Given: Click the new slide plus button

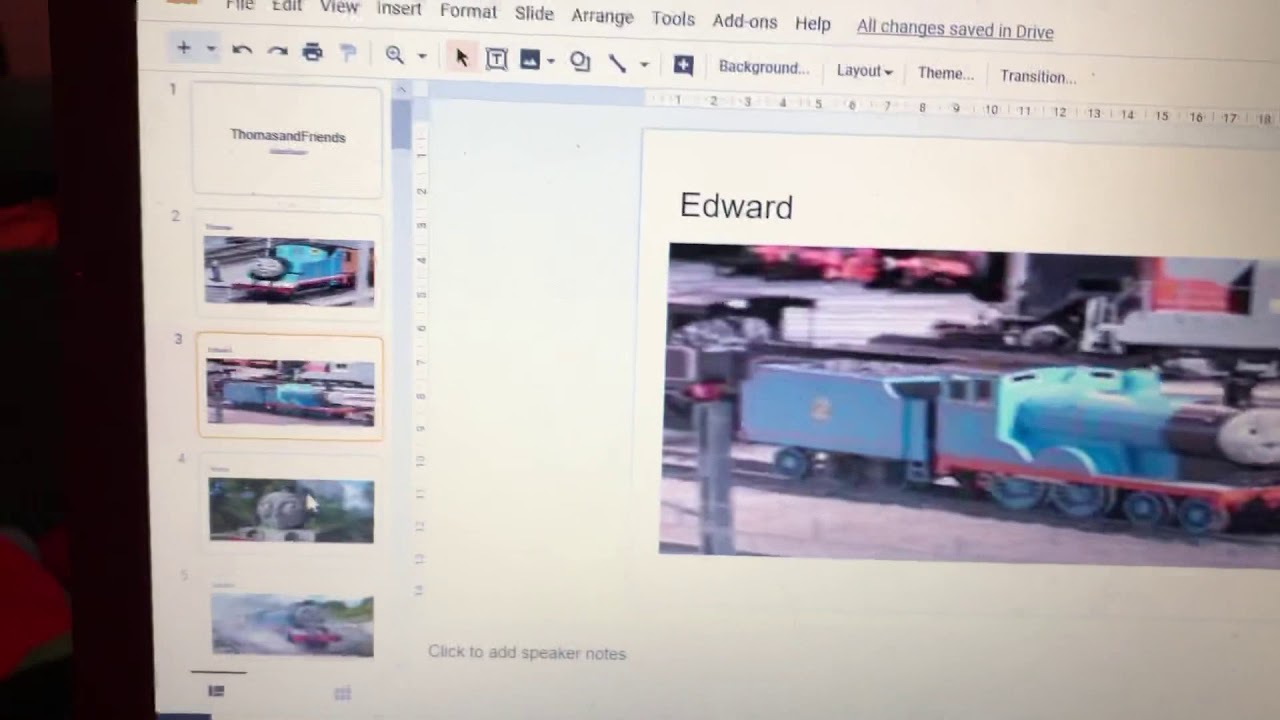Looking at the screenshot, I should [184, 47].
